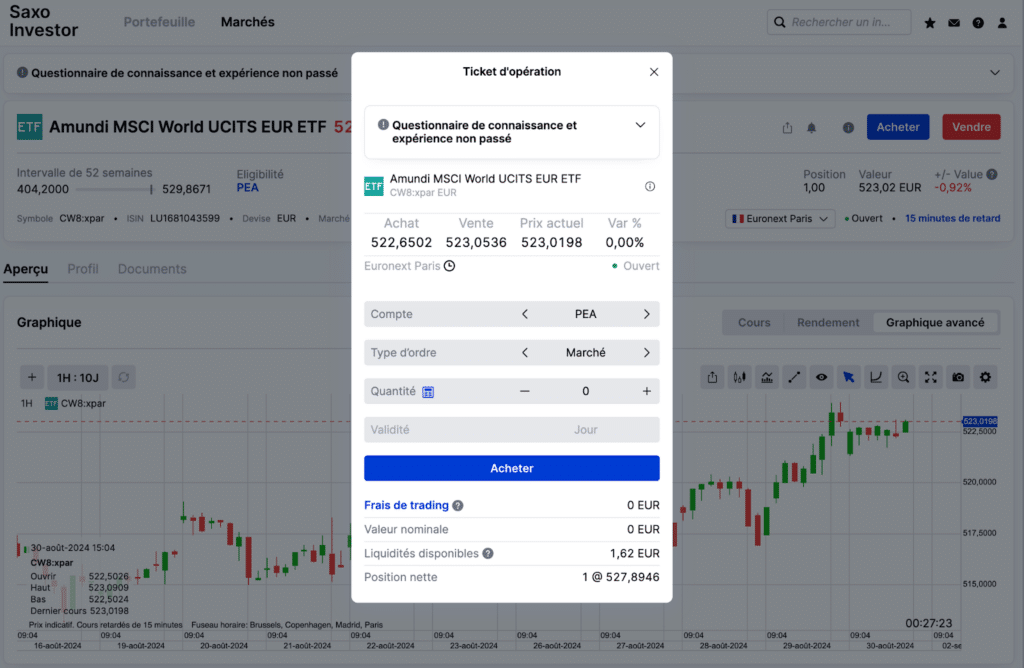Take chart snapshot with camera icon
Image resolution: width=1024 pixels, height=668 pixels.
[958, 377]
